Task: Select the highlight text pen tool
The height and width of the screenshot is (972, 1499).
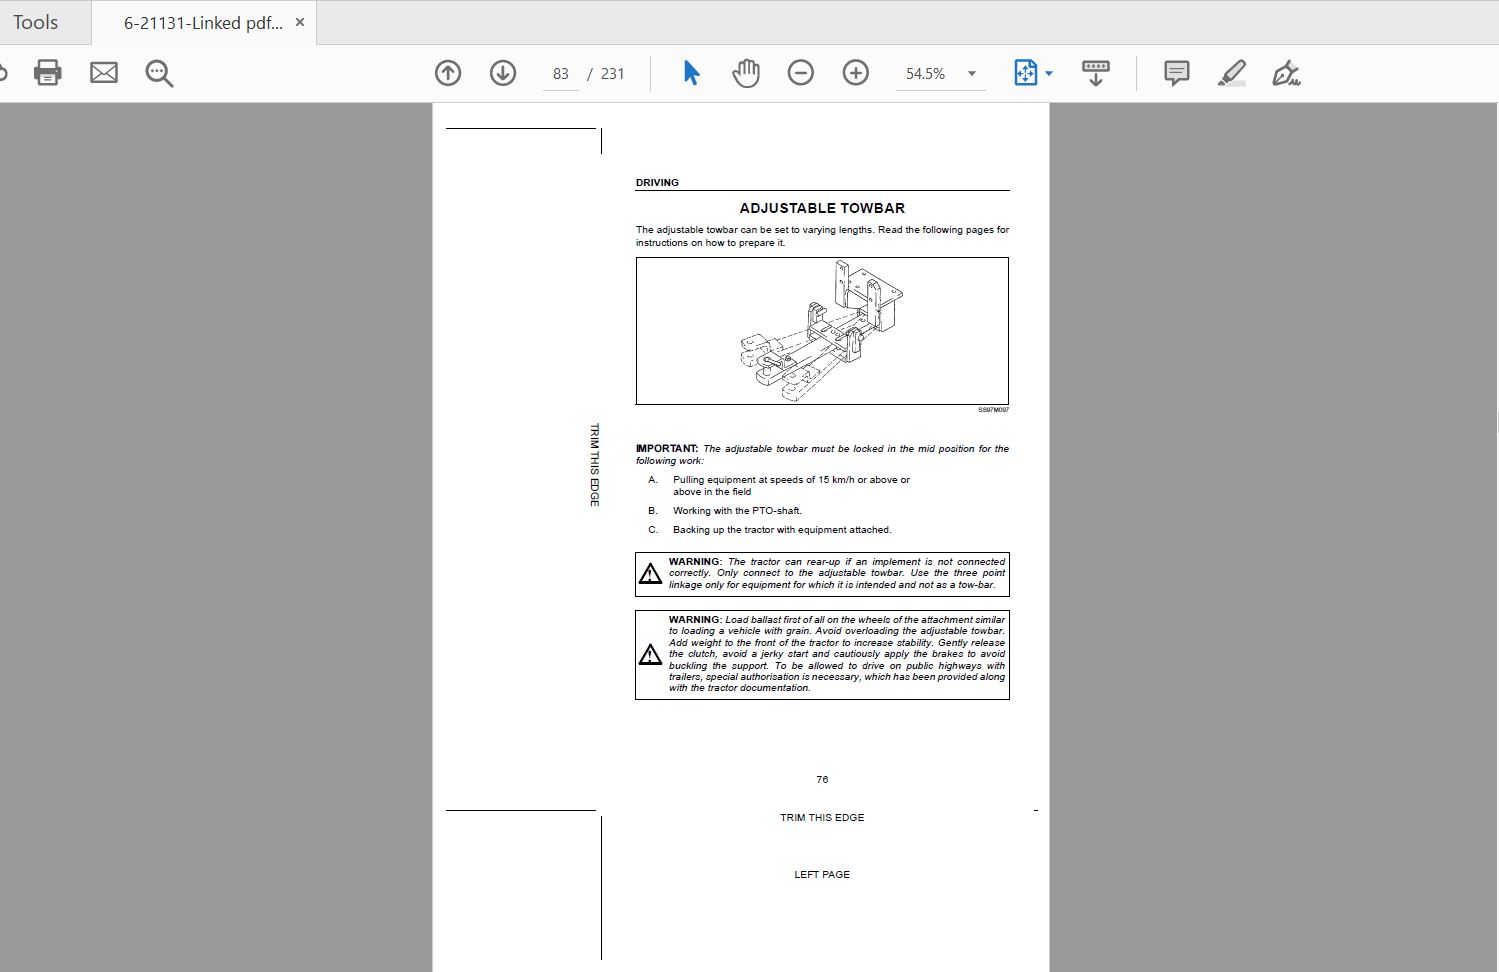Action: point(1232,73)
